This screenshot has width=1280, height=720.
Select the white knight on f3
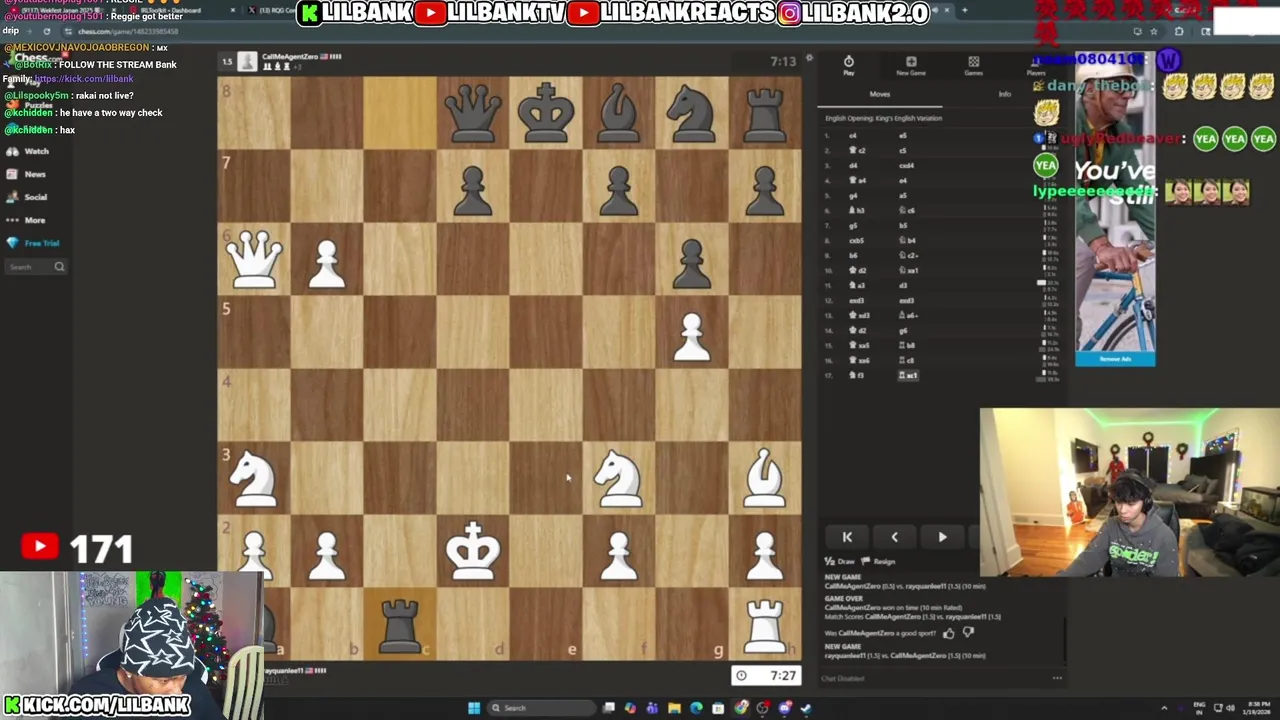(x=618, y=477)
